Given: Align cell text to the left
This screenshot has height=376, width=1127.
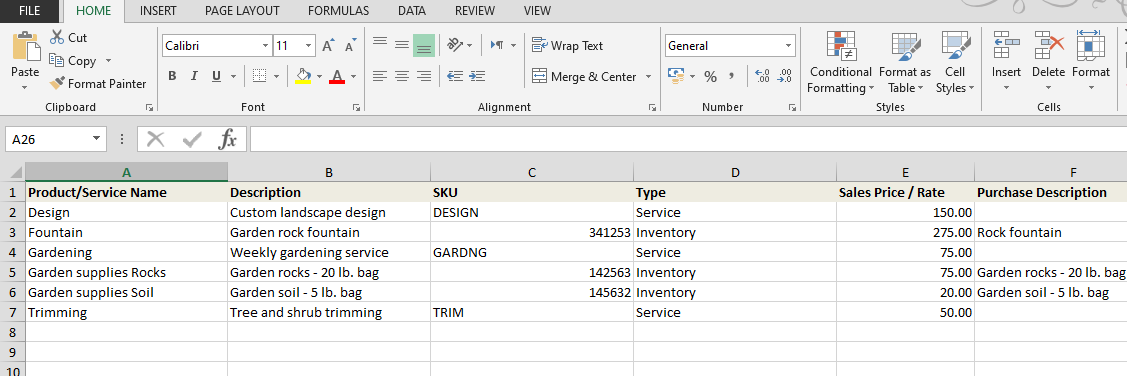Looking at the screenshot, I should 380,76.
